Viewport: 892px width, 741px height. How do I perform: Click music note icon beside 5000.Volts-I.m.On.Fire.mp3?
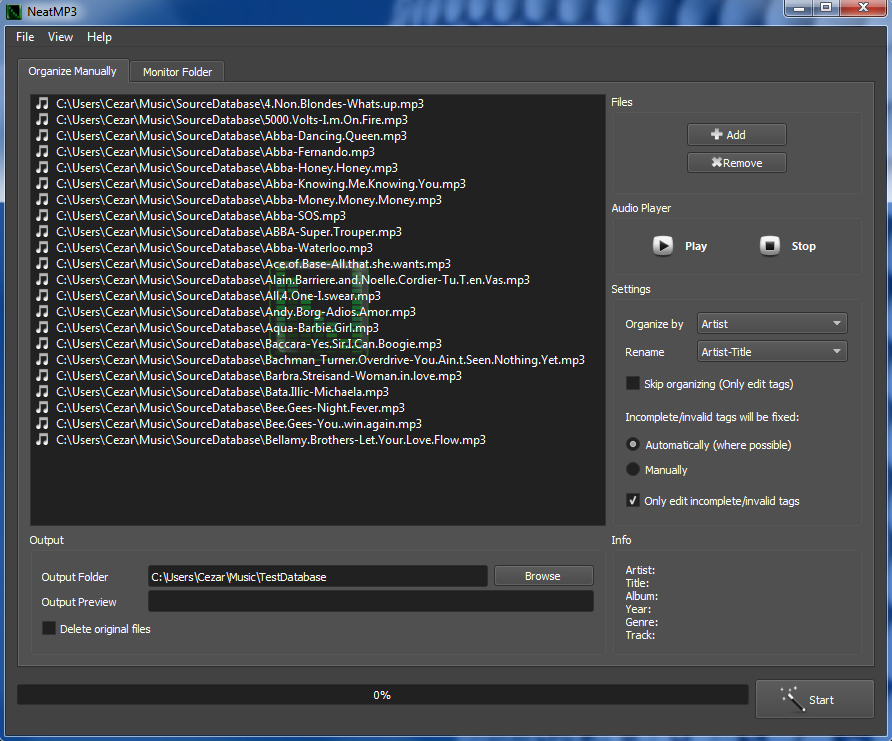click(42, 119)
